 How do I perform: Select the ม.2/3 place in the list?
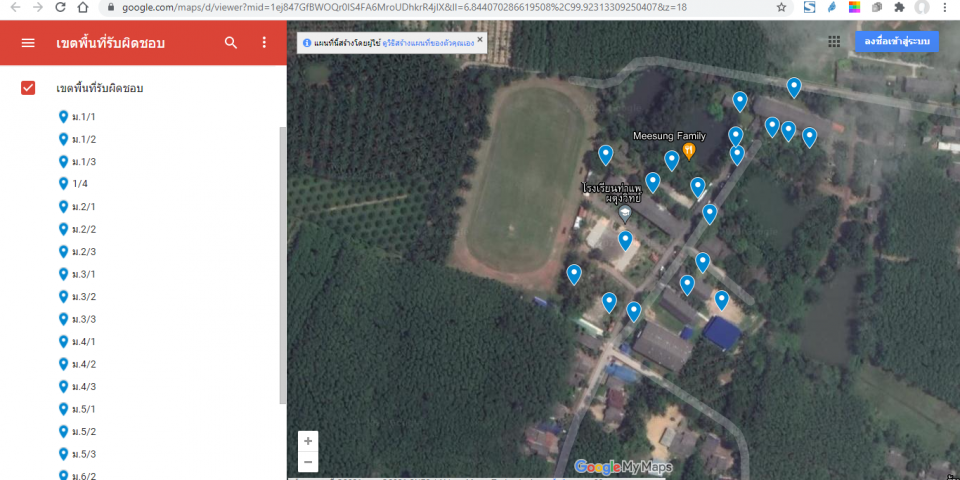coord(83,252)
